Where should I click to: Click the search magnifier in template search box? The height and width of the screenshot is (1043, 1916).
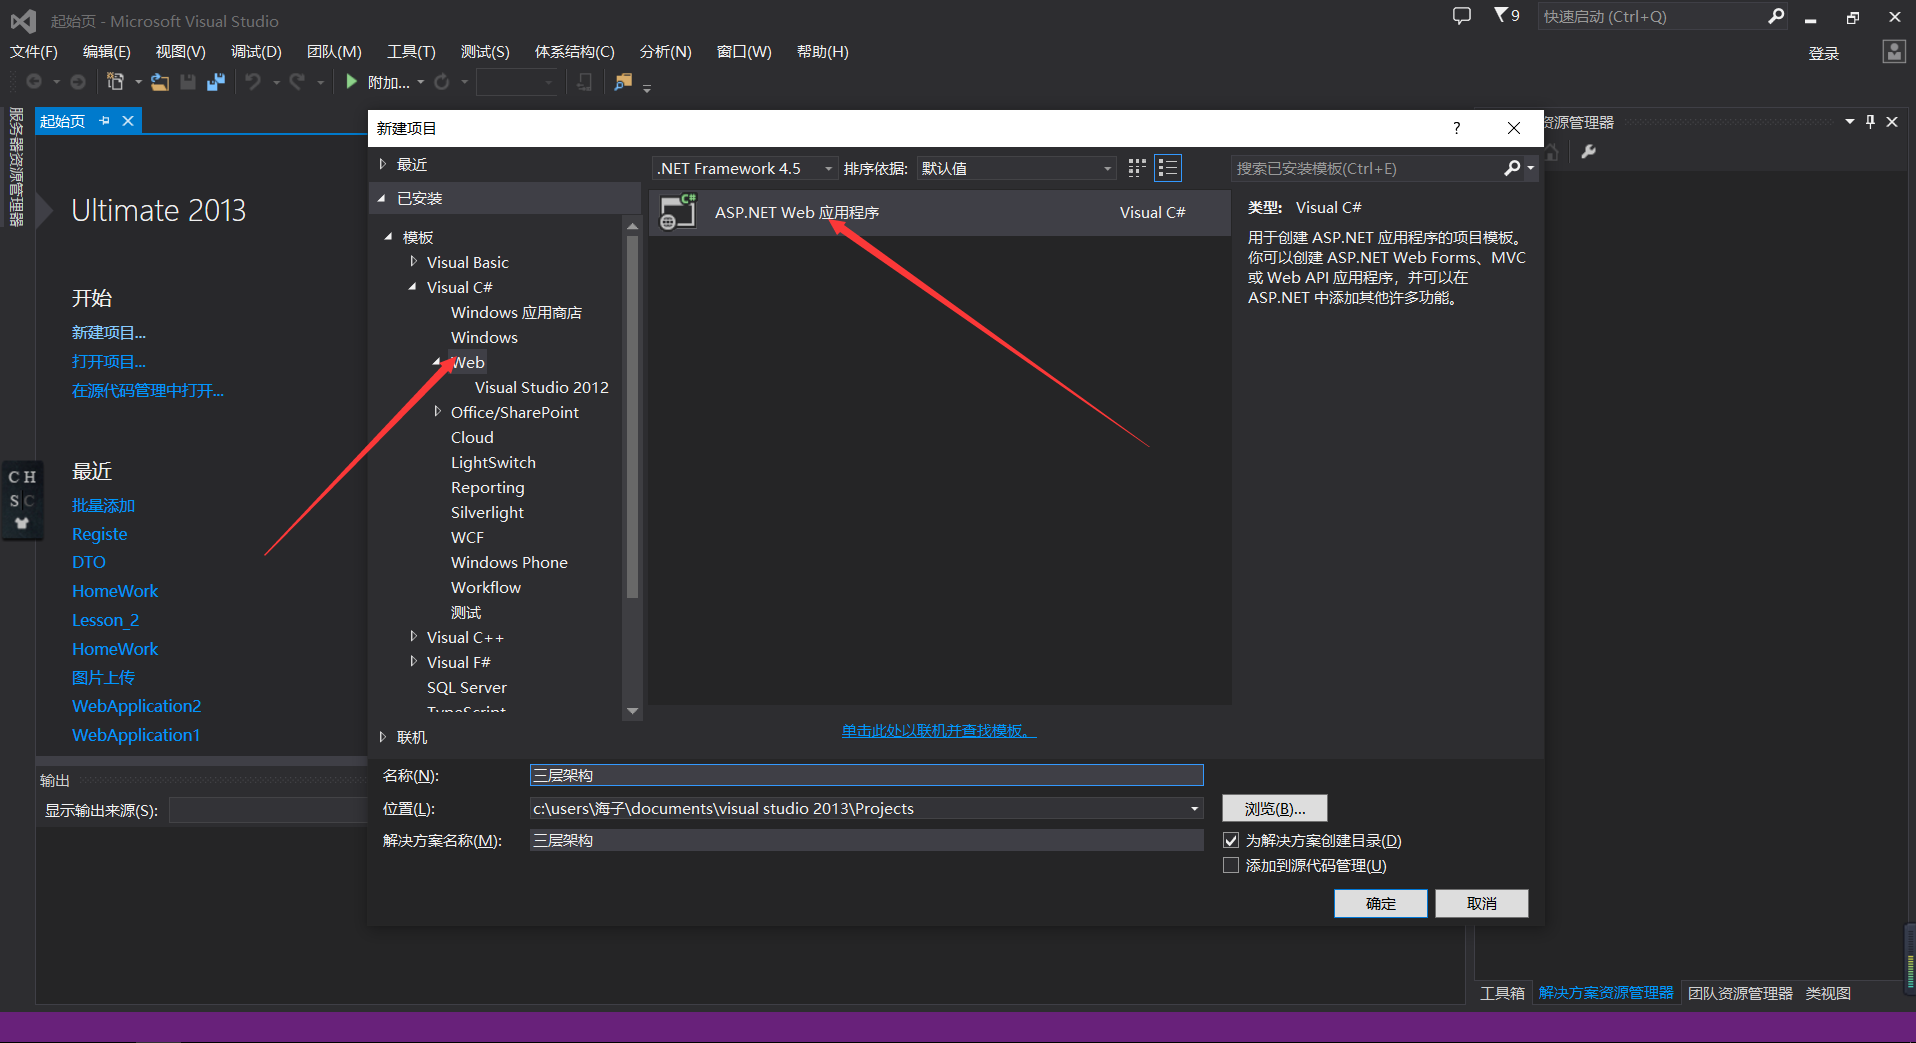pyautogui.click(x=1513, y=168)
